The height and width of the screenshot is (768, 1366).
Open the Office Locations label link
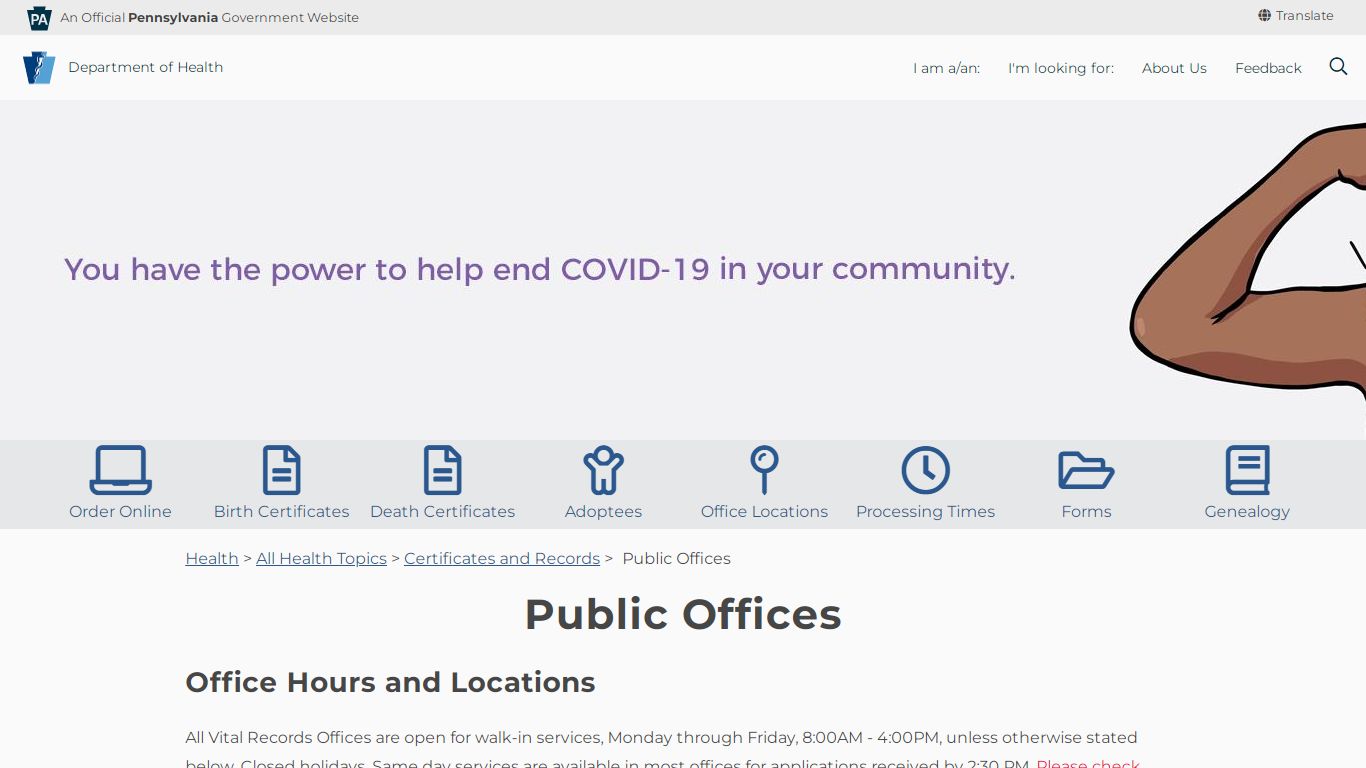point(764,511)
